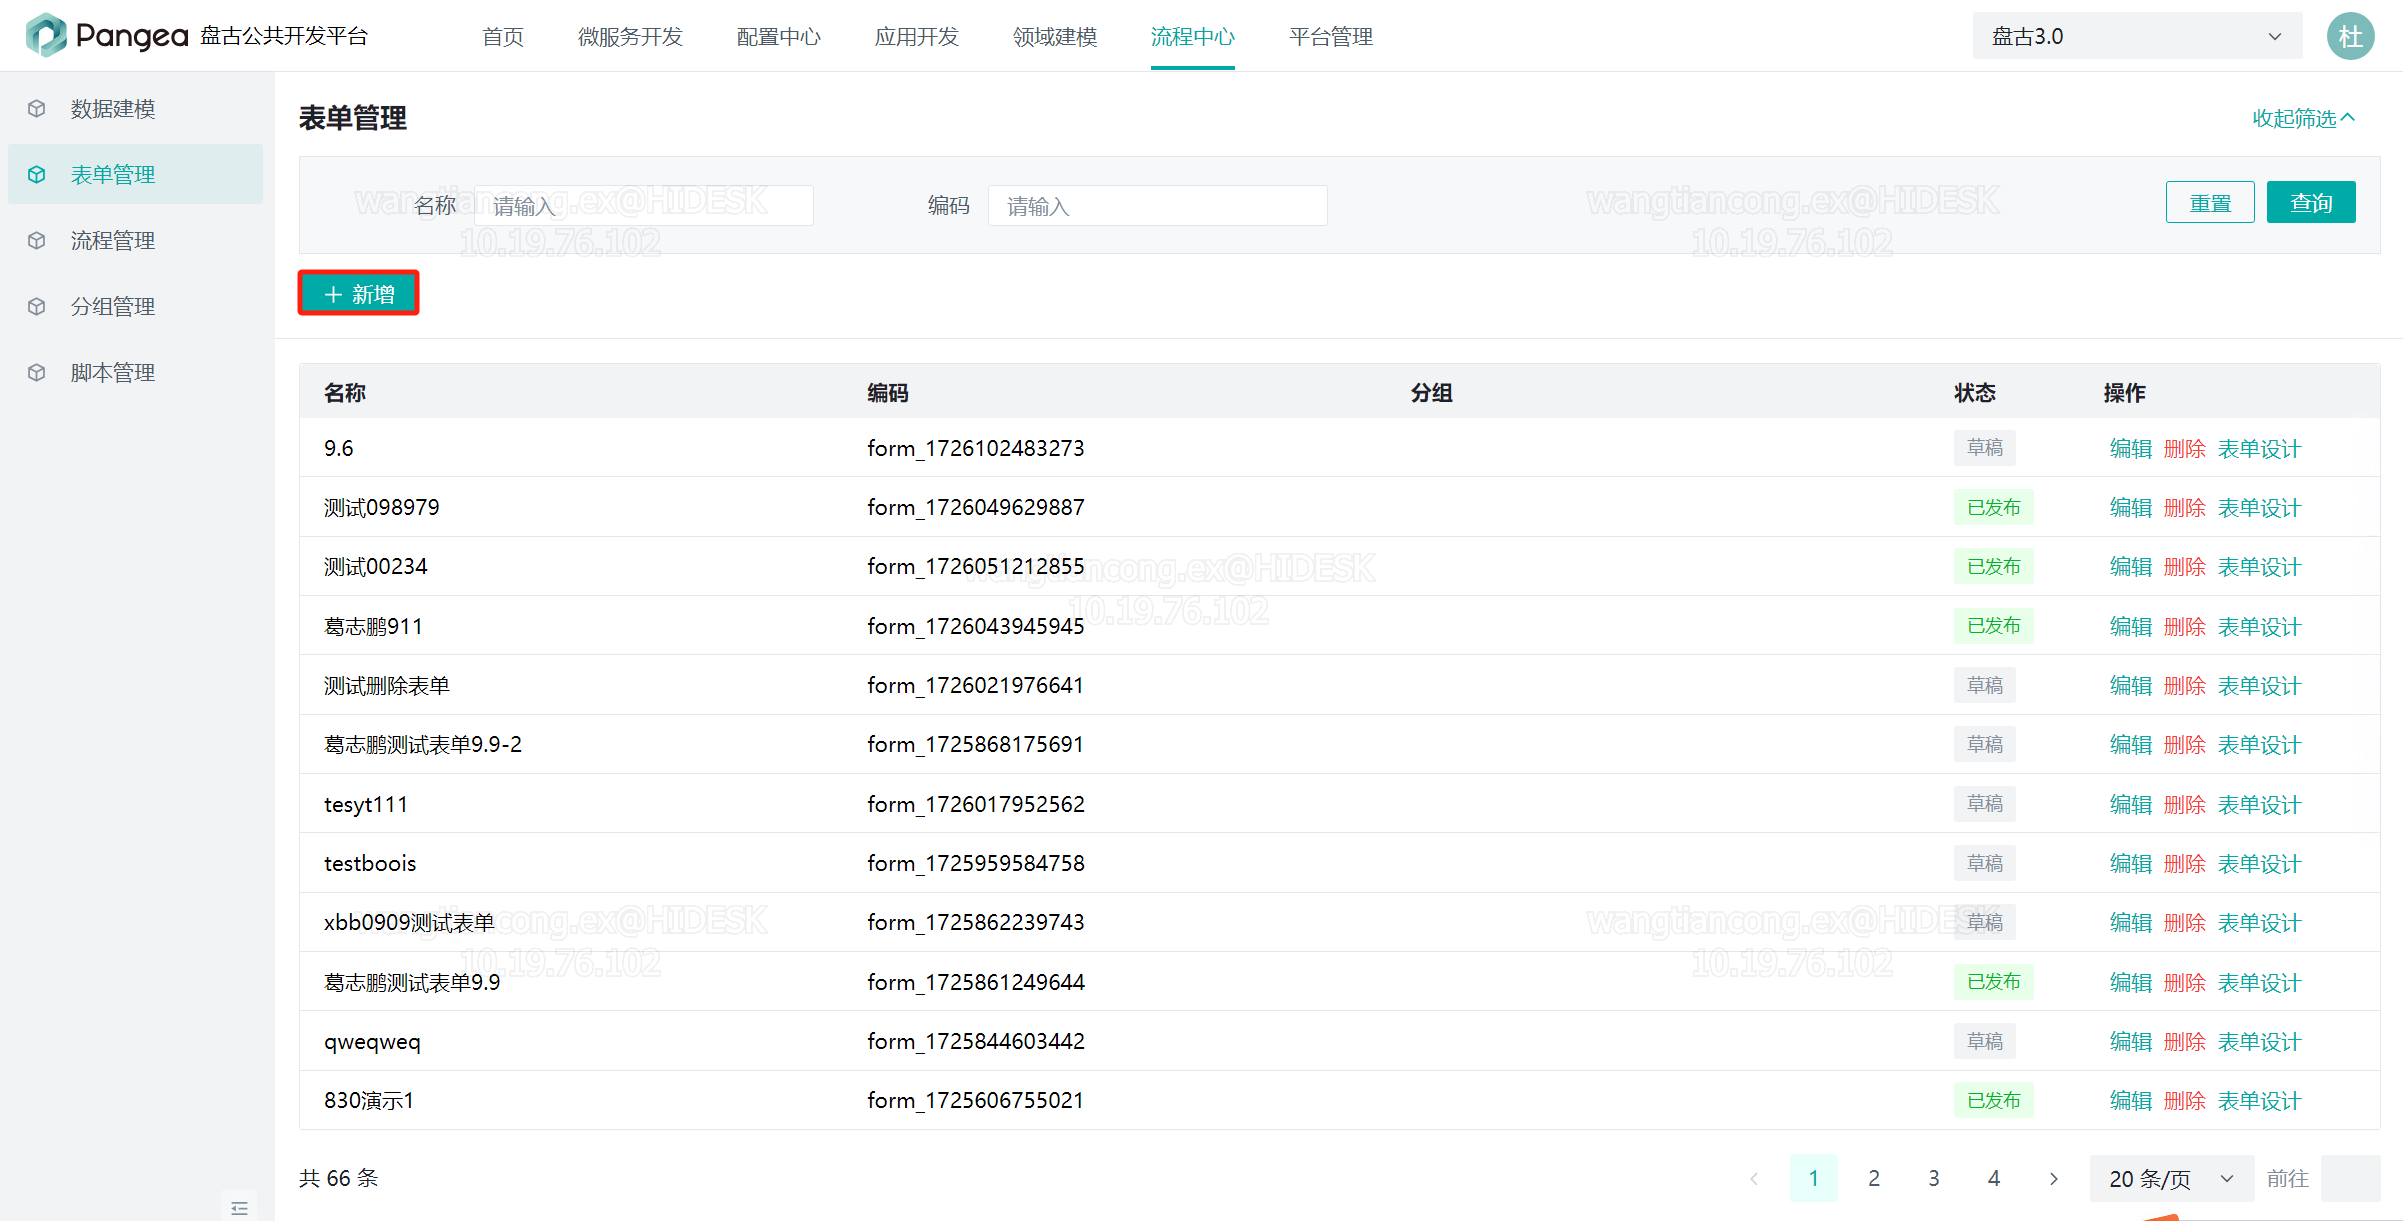
Task: Click the 草稿 status of 9.6
Action: (x=1985, y=448)
